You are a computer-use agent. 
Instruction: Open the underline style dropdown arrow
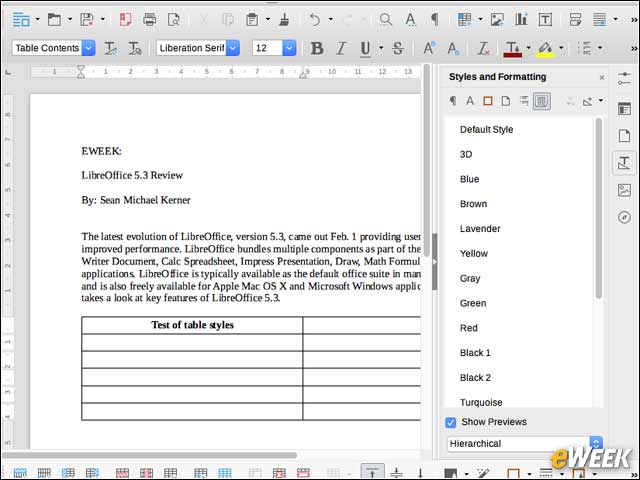coord(381,48)
